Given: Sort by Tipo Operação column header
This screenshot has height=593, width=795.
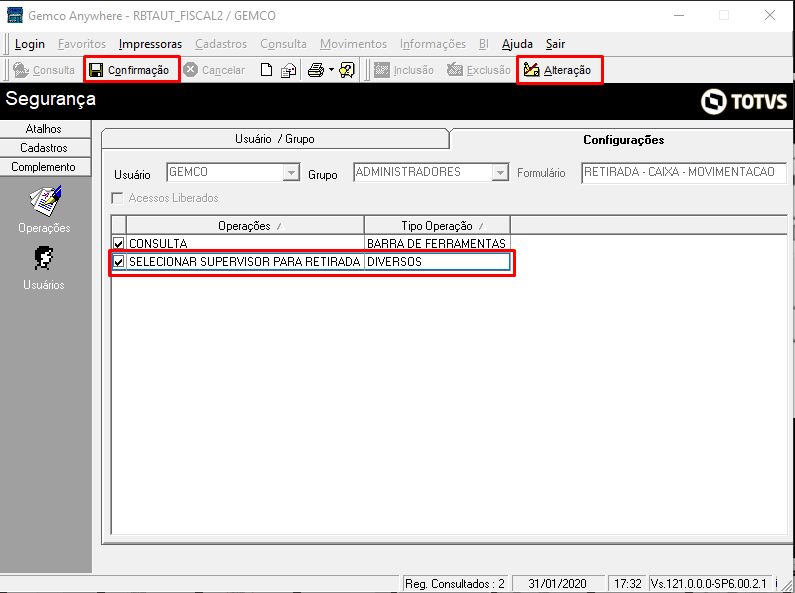Looking at the screenshot, I should point(437,226).
